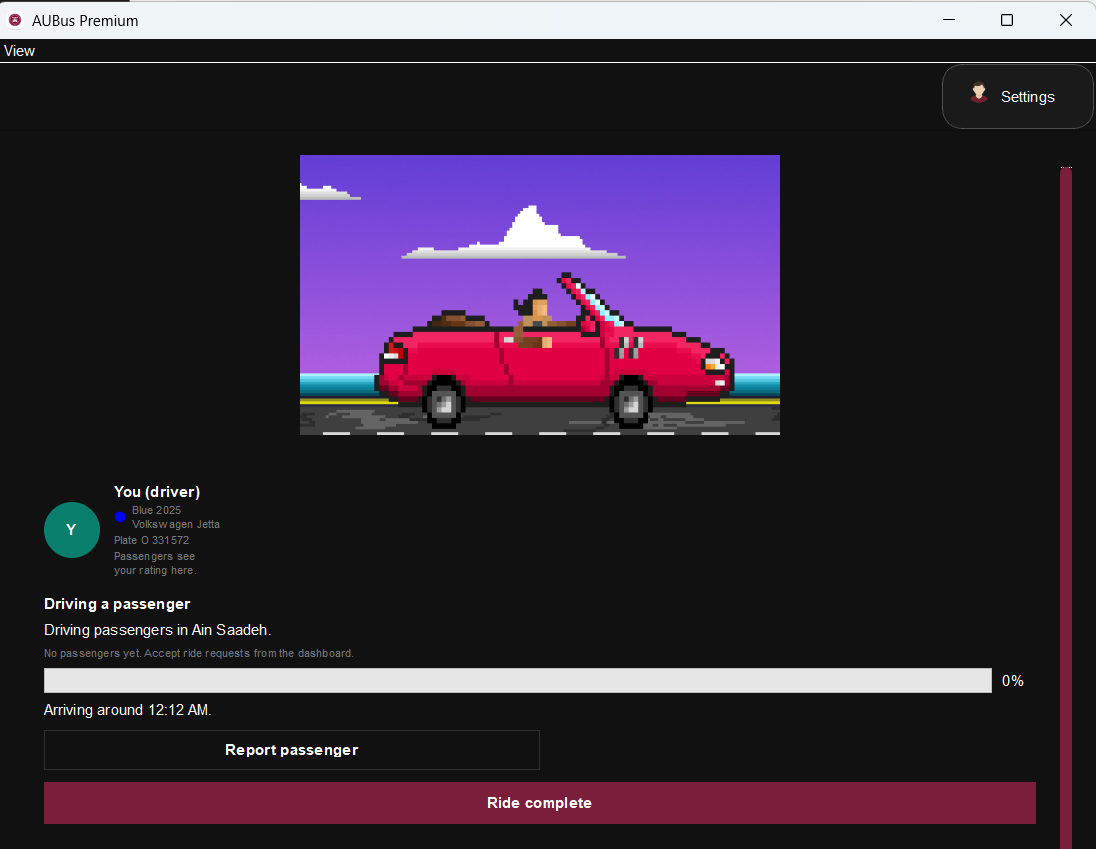Click the 0% progress label
1096x849 pixels.
[x=1012, y=681]
